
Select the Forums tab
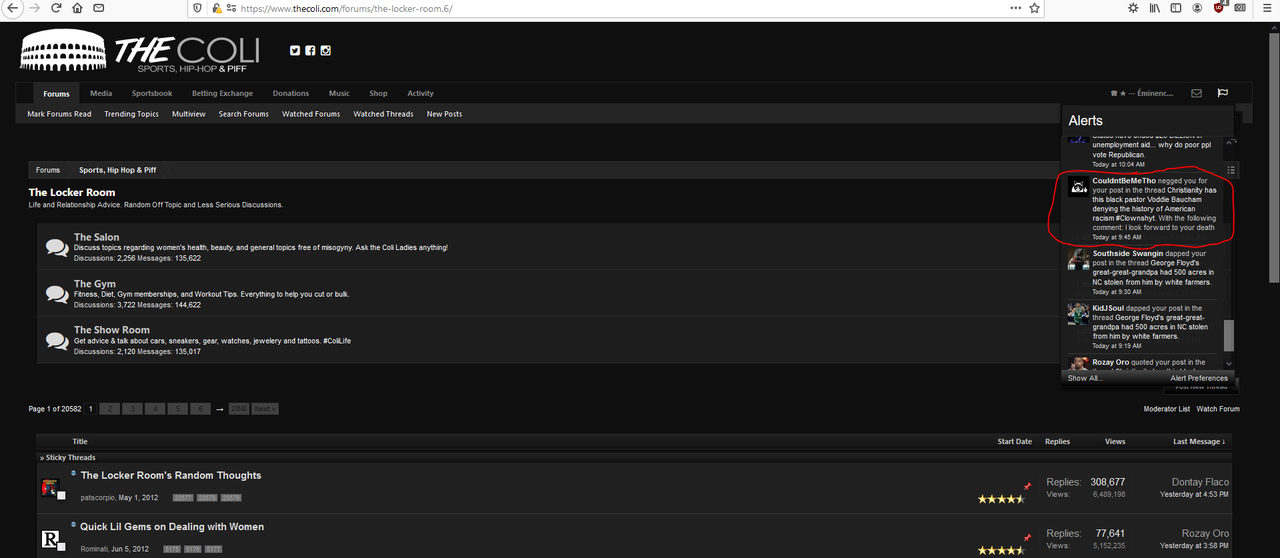[57, 94]
